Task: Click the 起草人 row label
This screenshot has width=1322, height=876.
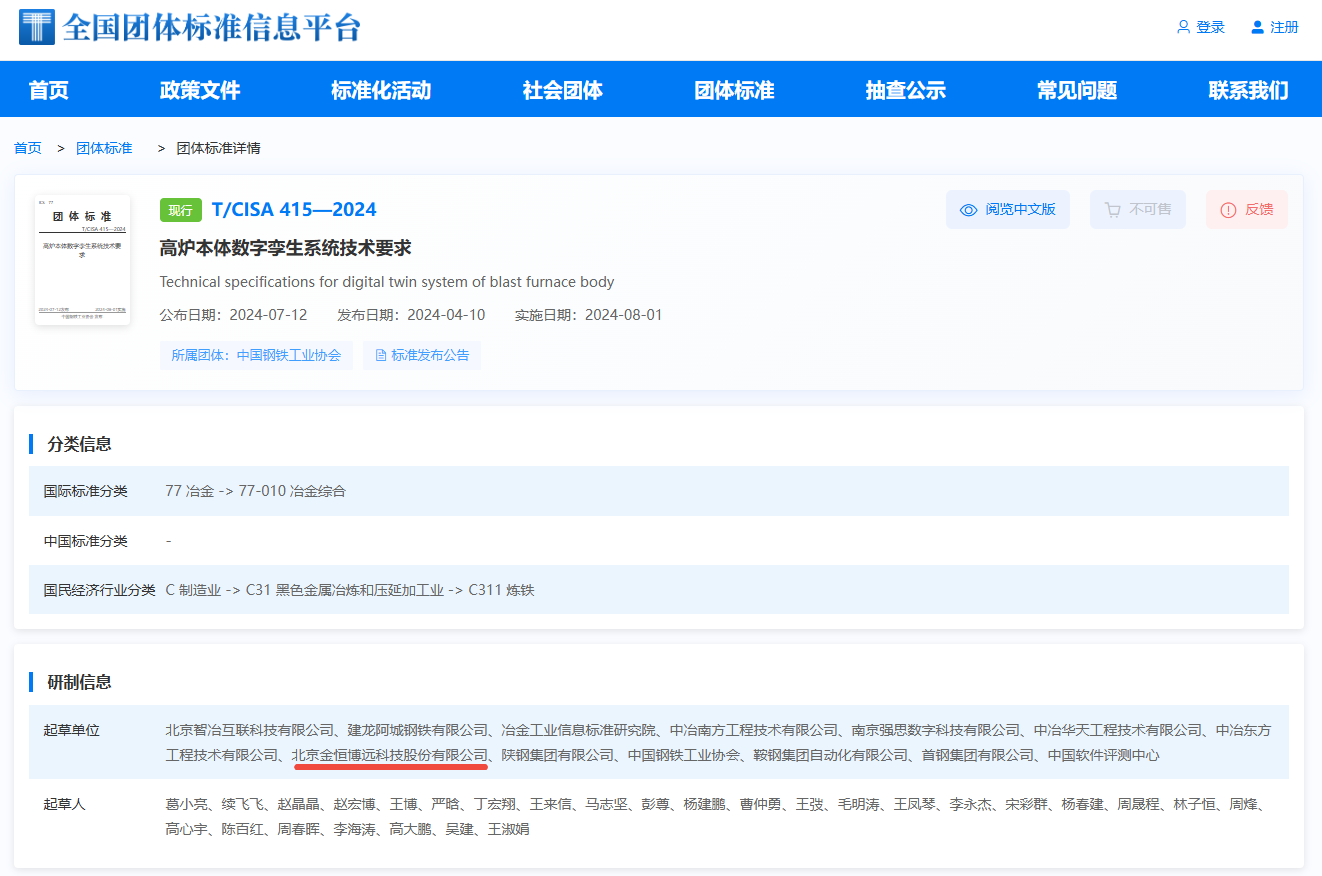Action: pyautogui.click(x=65, y=804)
